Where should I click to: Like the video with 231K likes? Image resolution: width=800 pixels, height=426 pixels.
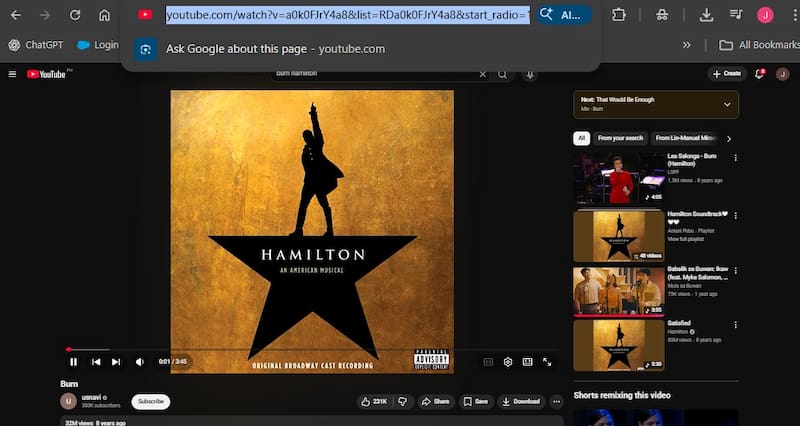[374, 402]
